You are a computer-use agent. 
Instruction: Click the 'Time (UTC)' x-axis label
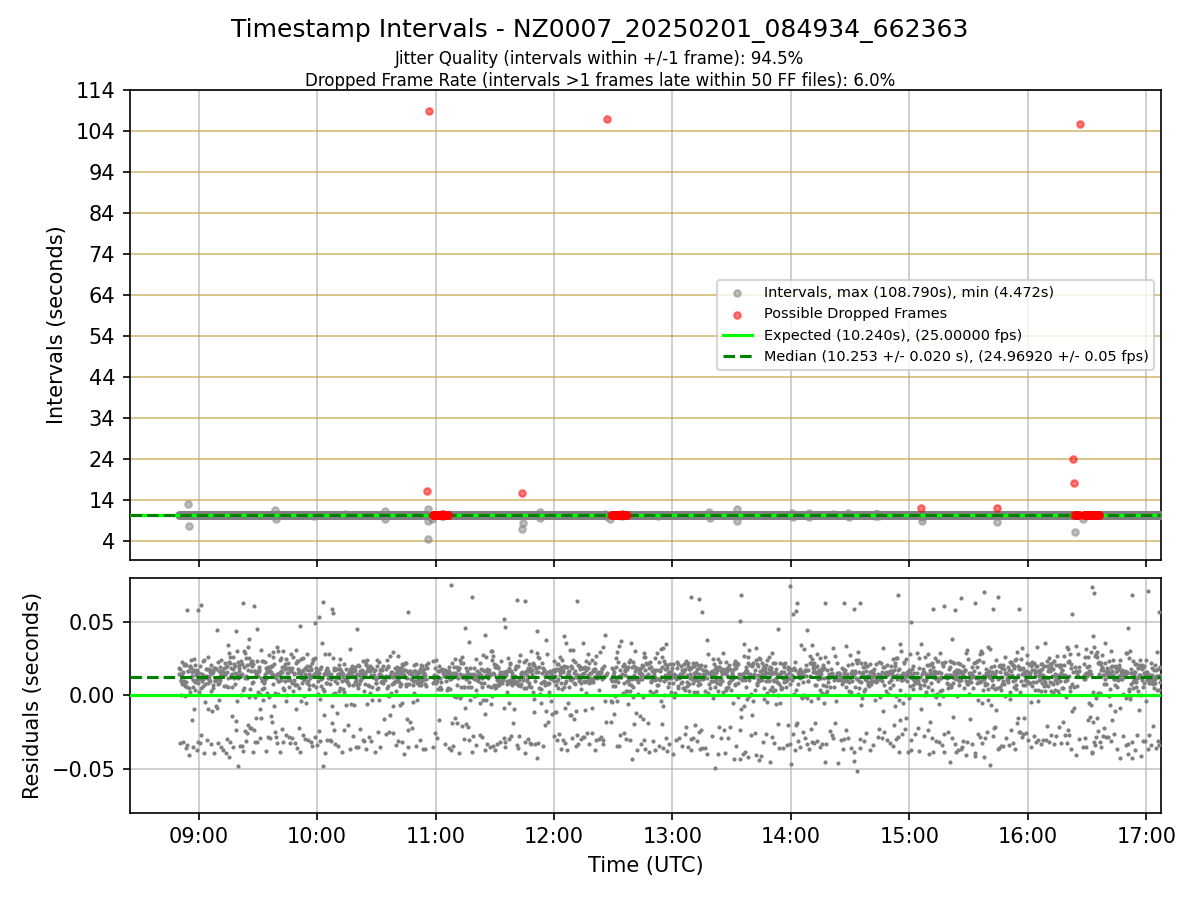point(645,865)
